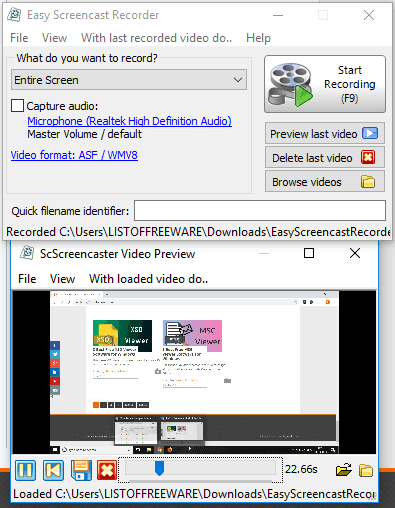Screen dimensions: 395x508
Task: Click the Easy Screencast Recorder title icon
Action: click(x=15, y=15)
